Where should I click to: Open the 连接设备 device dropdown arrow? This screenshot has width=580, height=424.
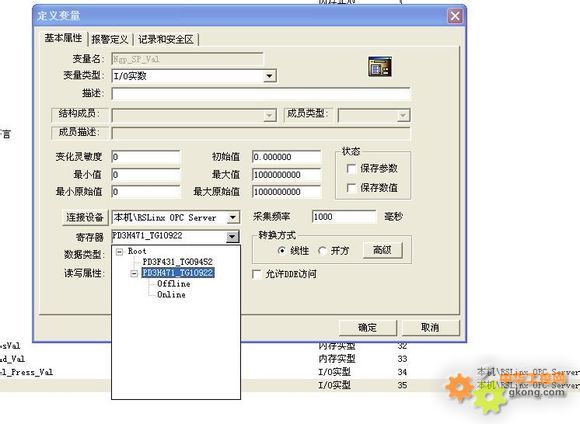pos(233,217)
